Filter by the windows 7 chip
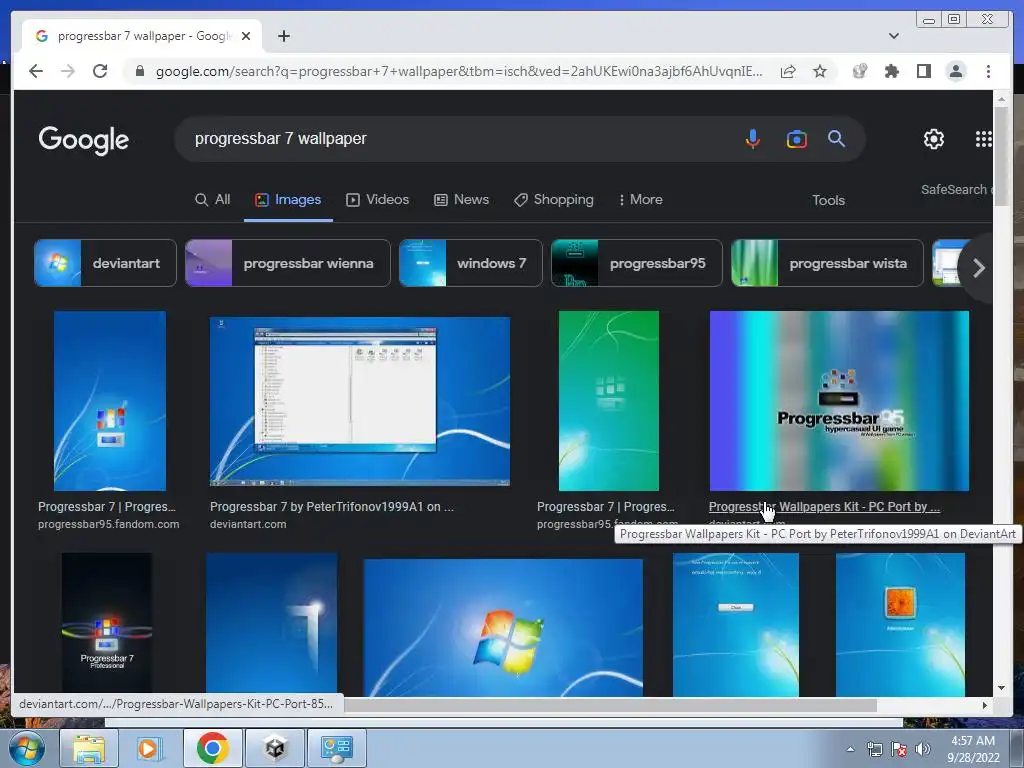 (x=470, y=263)
